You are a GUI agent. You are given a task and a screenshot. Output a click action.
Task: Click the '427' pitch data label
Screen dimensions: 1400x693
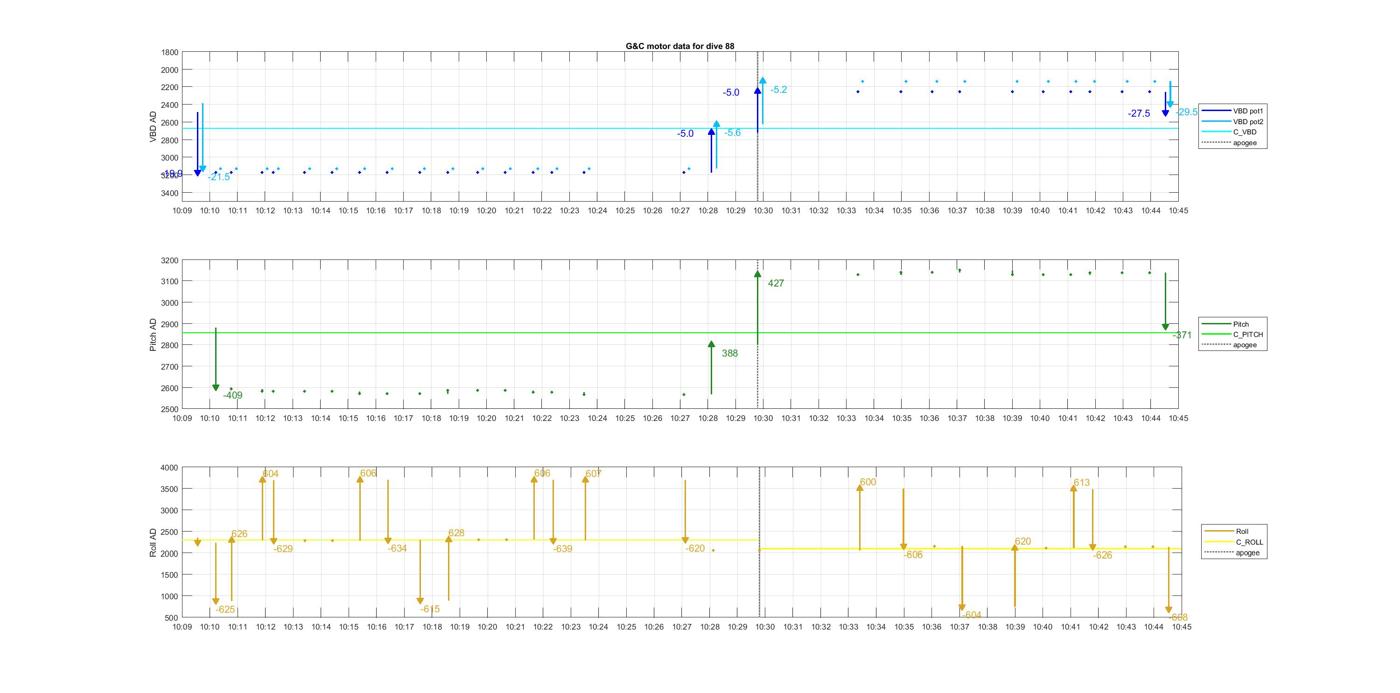pyautogui.click(x=776, y=283)
